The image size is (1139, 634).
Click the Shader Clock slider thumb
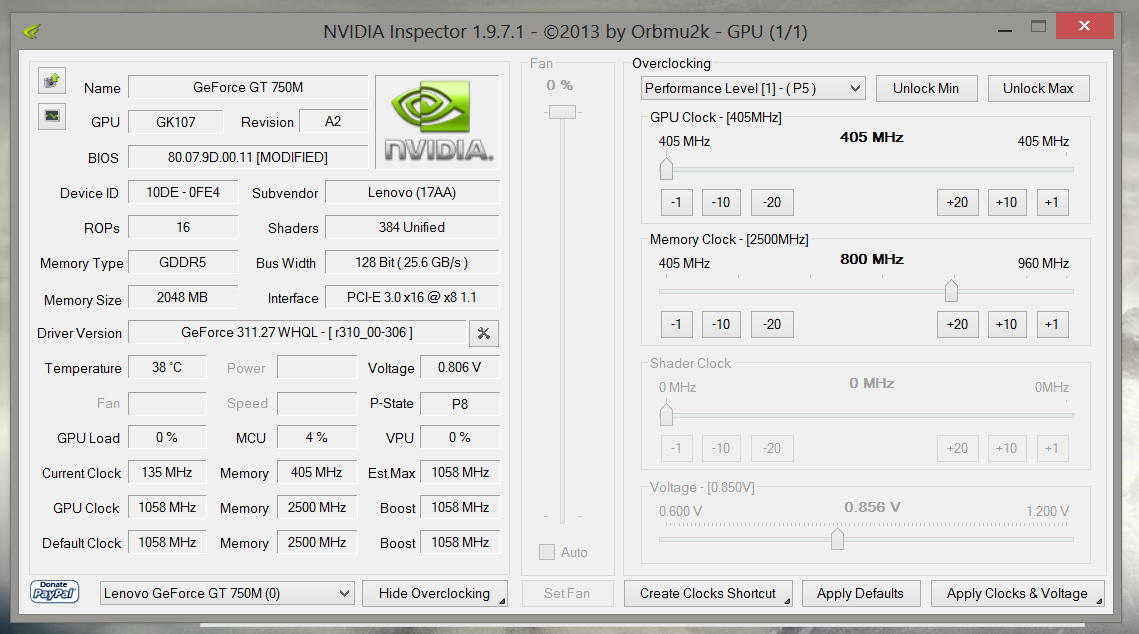click(666, 415)
